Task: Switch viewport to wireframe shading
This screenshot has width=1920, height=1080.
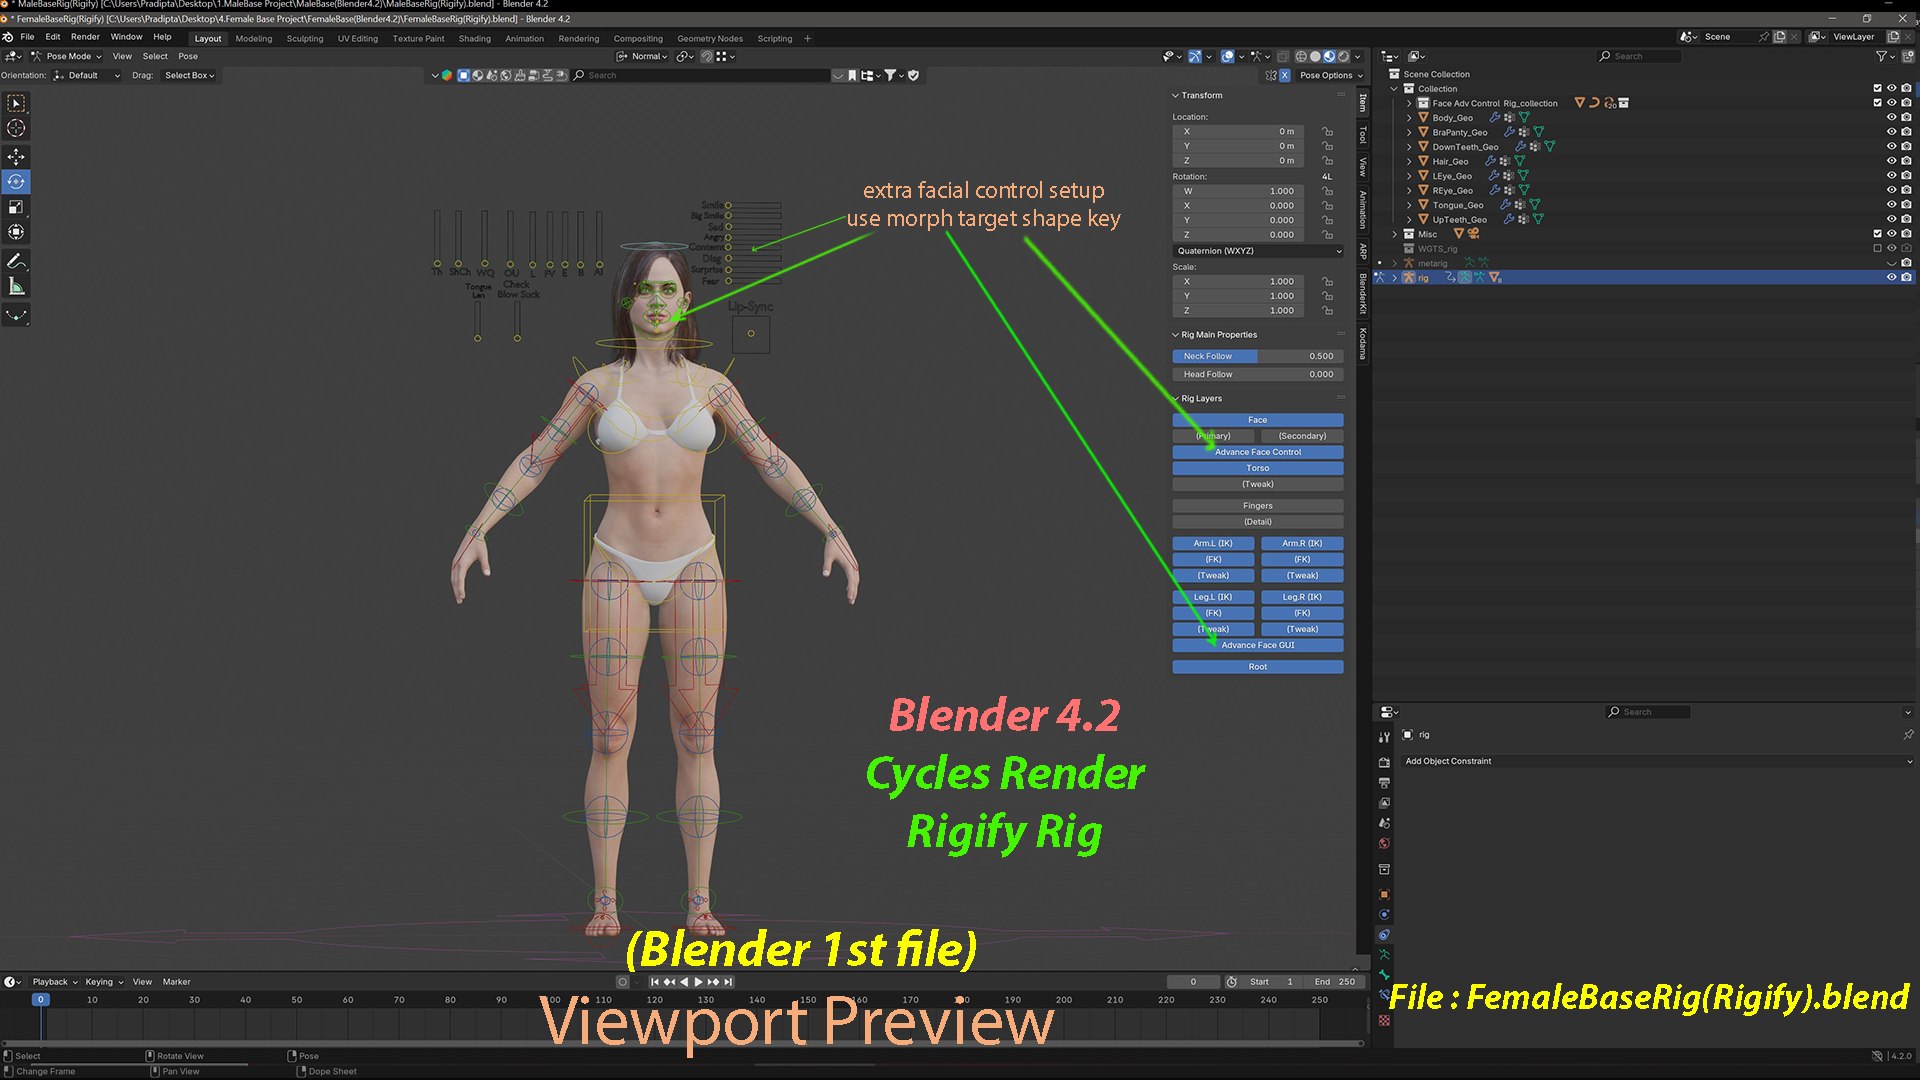Action: pyautogui.click(x=1301, y=56)
